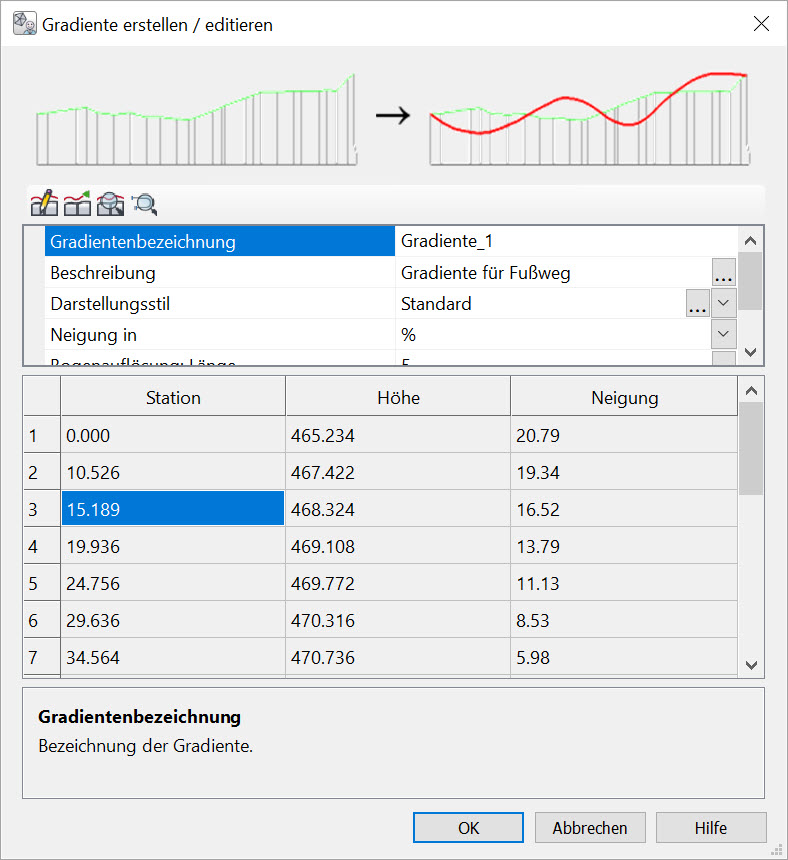Open Hilfe for this dialog
The height and width of the screenshot is (860, 788).
(711, 828)
